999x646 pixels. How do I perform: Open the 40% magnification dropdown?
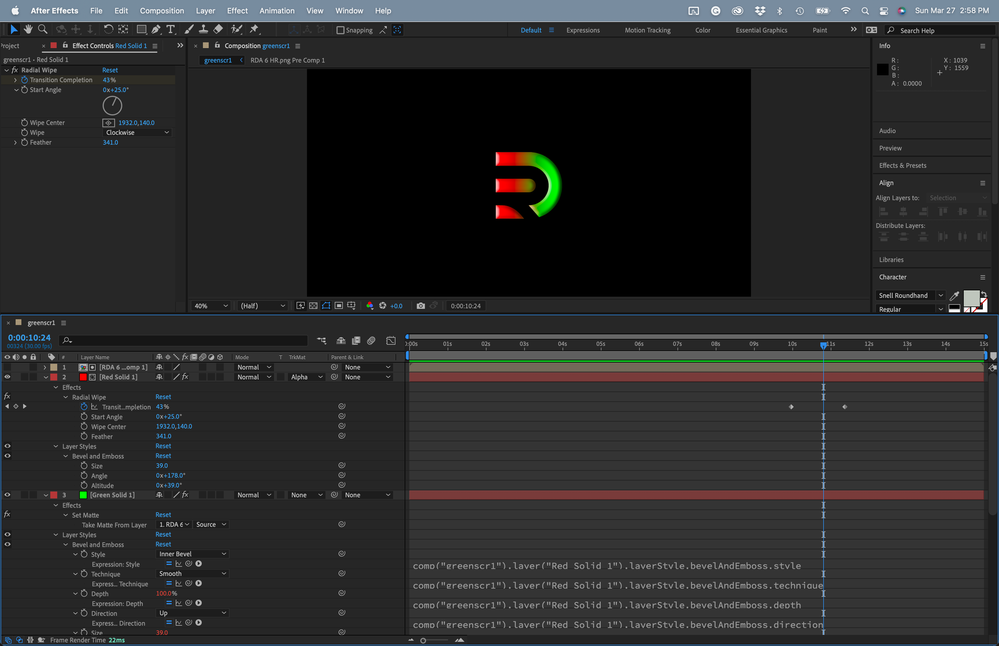(211, 306)
